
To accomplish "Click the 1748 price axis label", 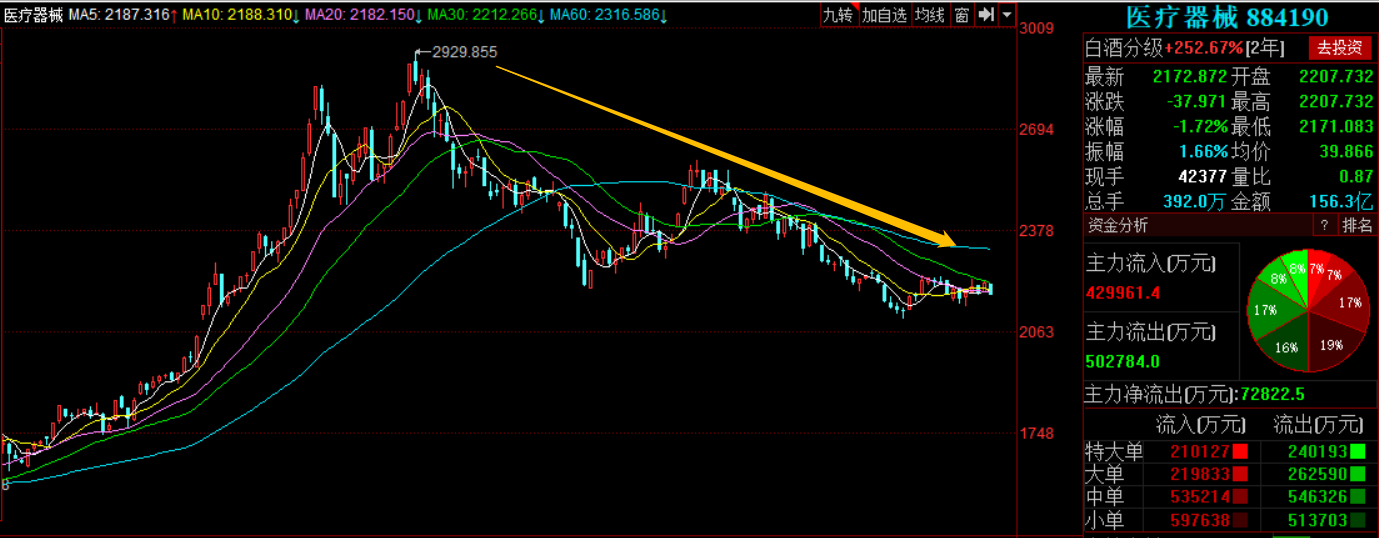I will coord(1036,434).
